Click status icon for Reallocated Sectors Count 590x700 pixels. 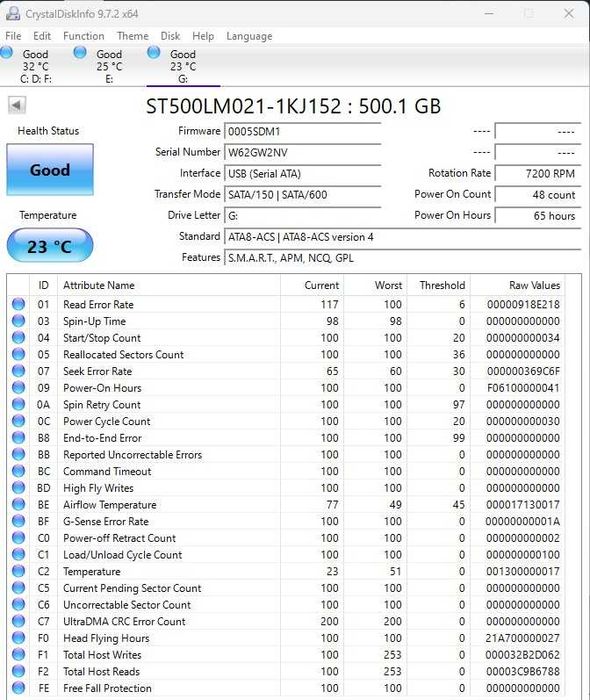pyautogui.click(x=18, y=354)
